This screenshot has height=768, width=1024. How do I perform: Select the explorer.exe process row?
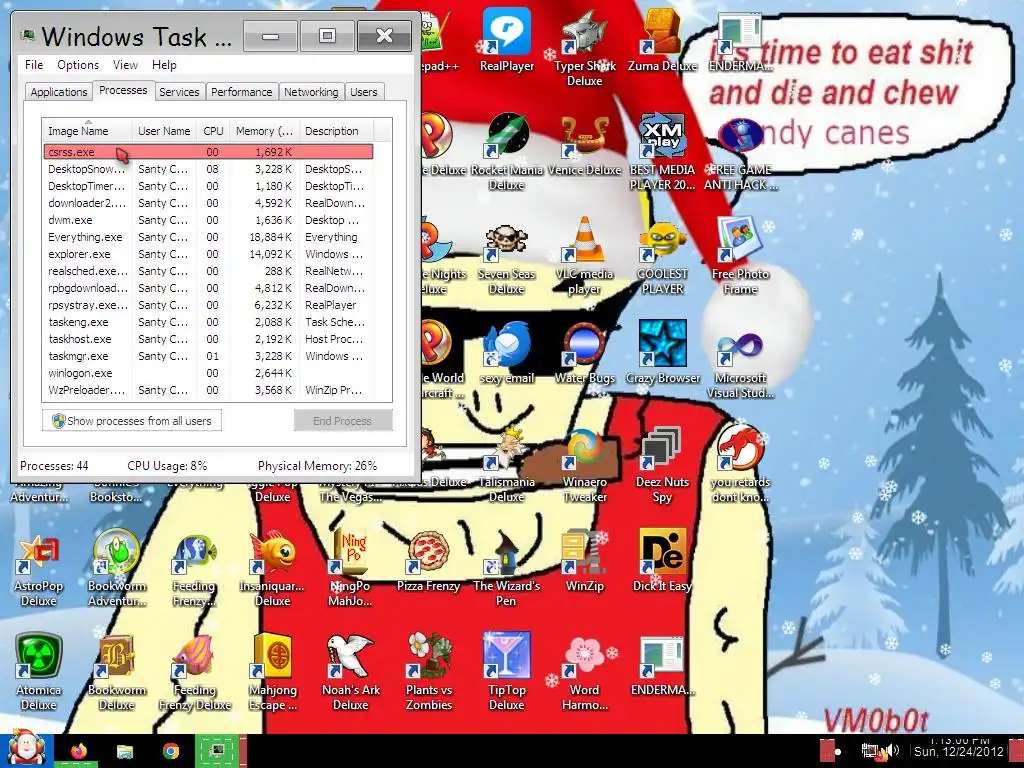tap(209, 254)
